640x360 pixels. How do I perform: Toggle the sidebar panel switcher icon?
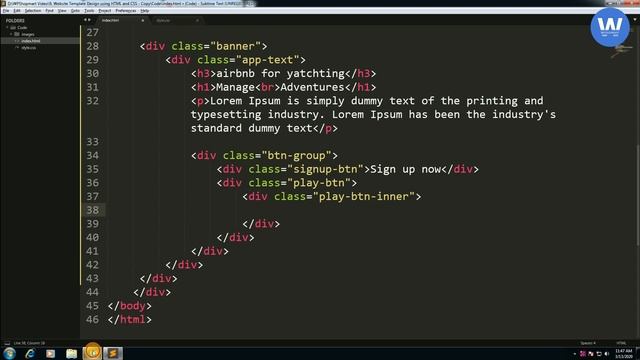pos(7,343)
